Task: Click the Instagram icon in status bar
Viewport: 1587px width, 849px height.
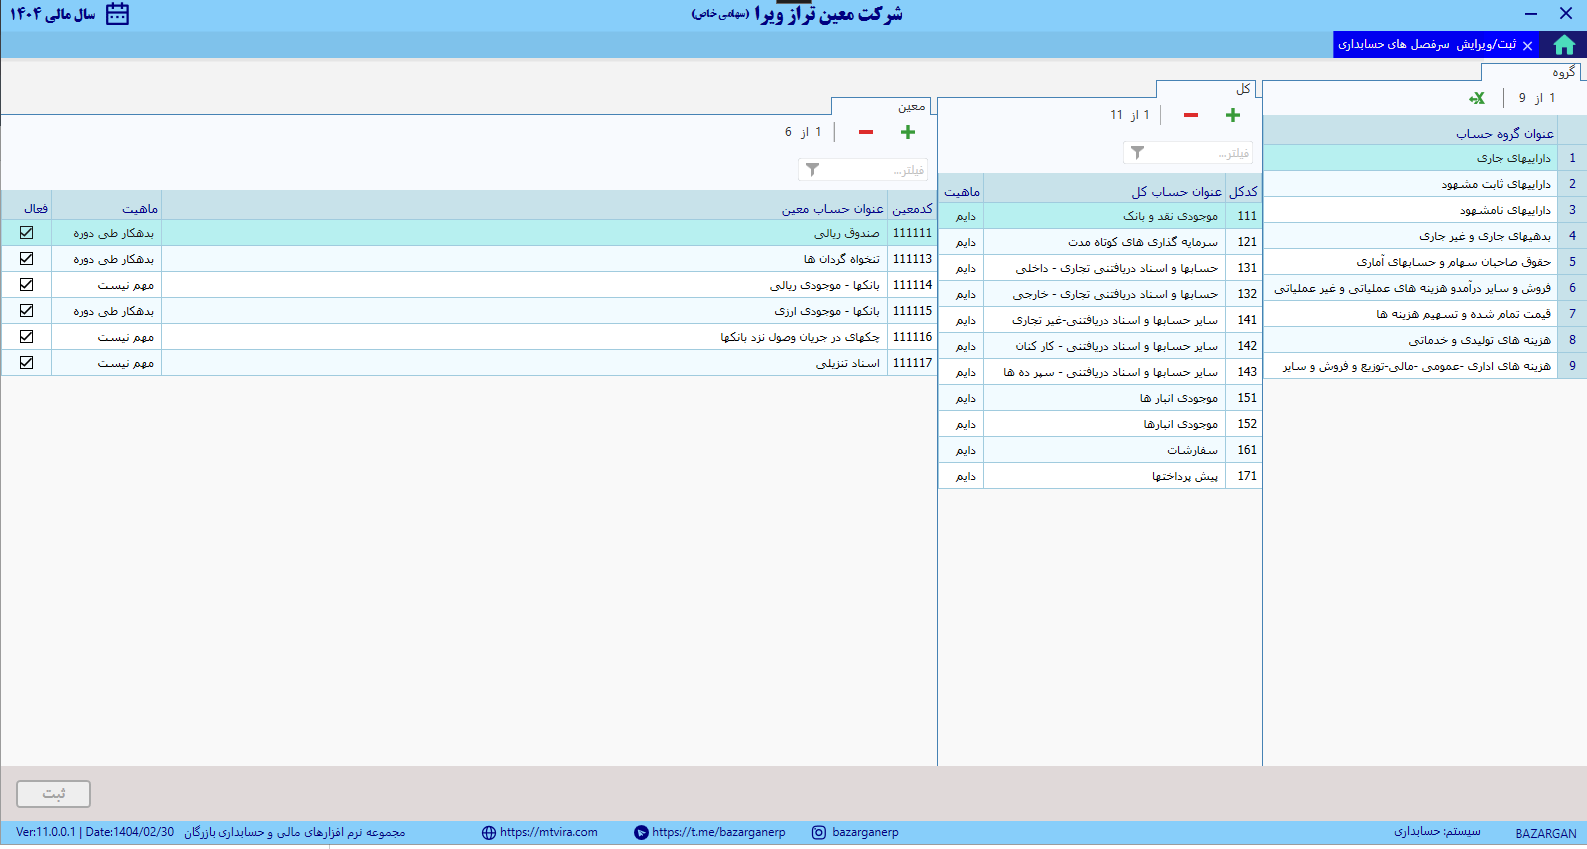Action: pos(819,832)
